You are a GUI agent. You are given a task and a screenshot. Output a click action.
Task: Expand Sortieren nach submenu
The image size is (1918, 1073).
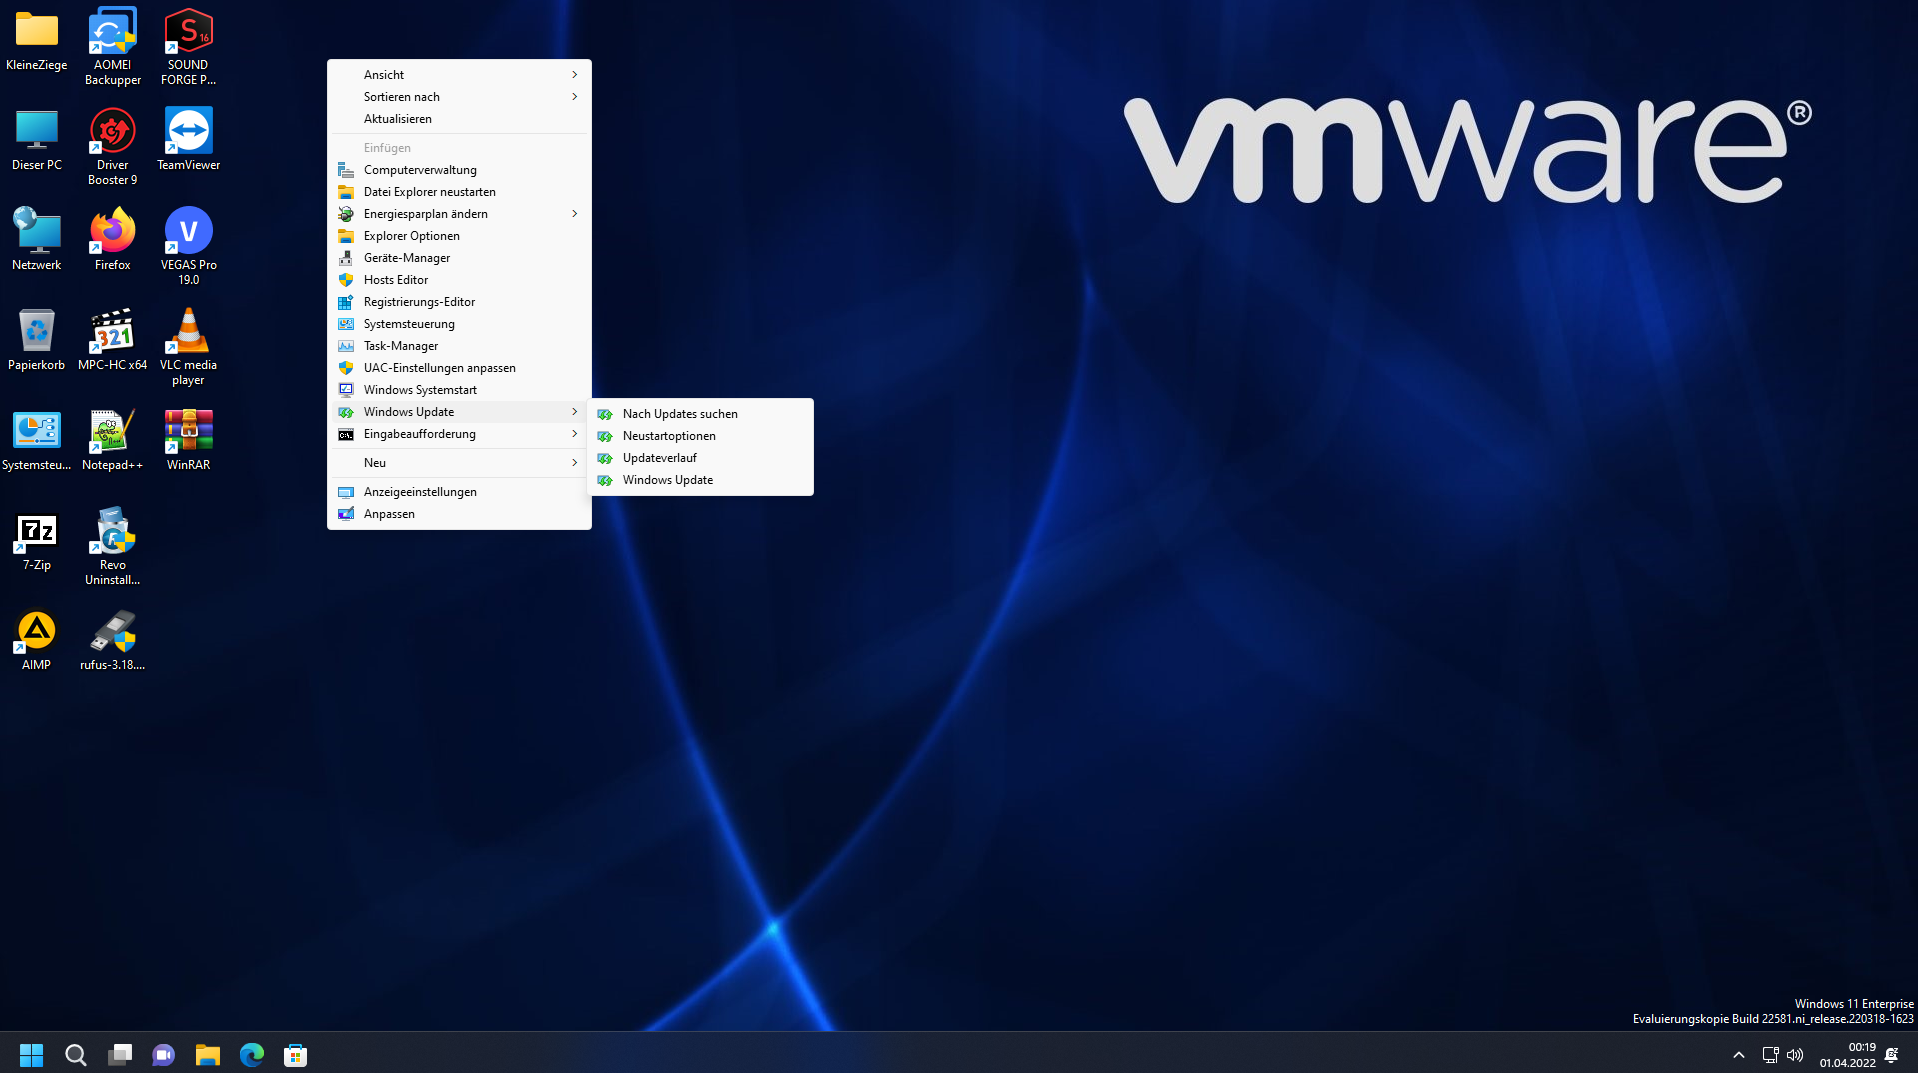[x=459, y=97]
